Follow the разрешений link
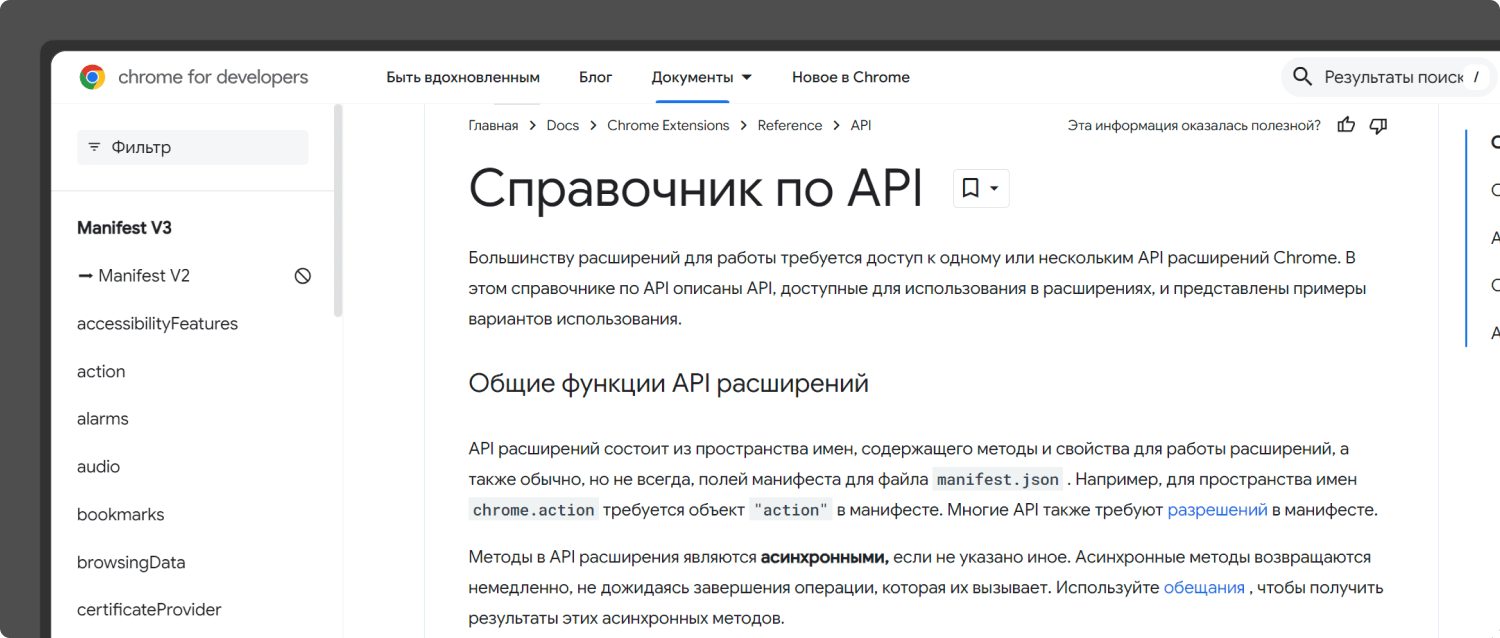 click(1217, 510)
